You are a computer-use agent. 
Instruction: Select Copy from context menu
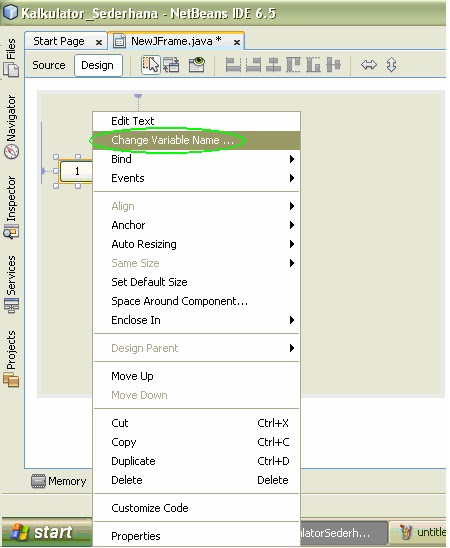point(196,442)
